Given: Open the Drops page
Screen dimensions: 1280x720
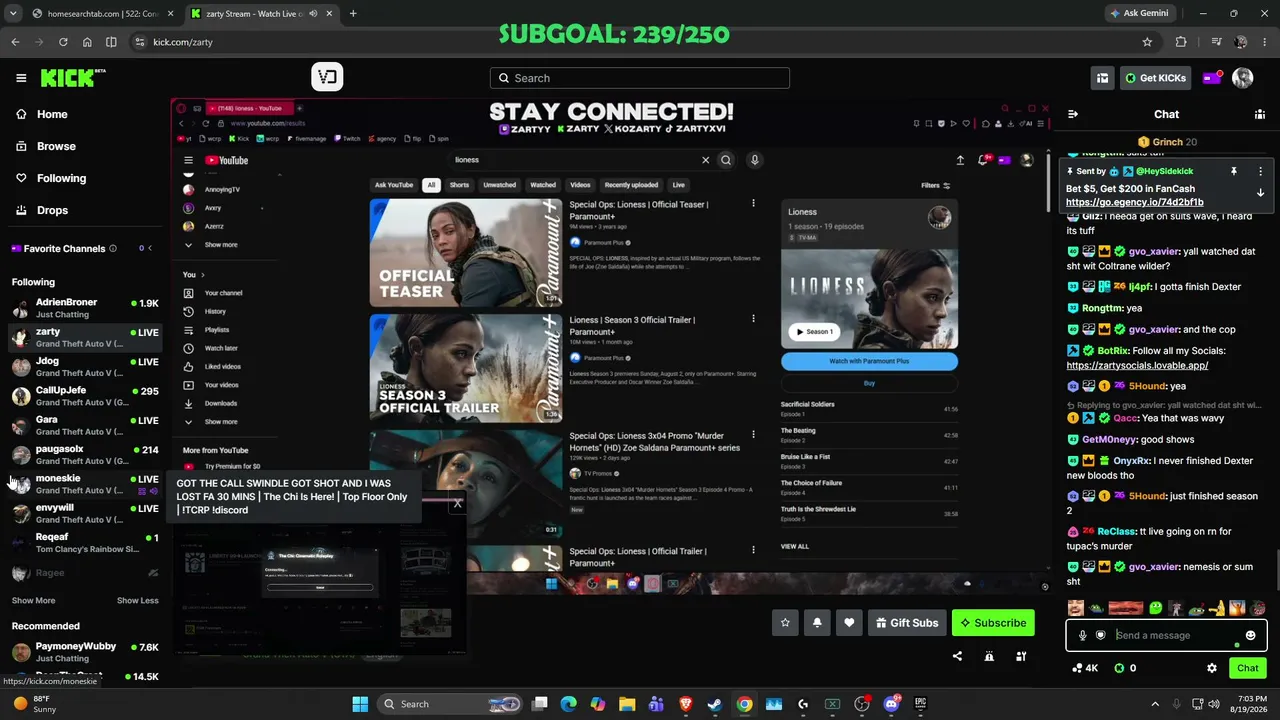Looking at the screenshot, I should coord(53,210).
